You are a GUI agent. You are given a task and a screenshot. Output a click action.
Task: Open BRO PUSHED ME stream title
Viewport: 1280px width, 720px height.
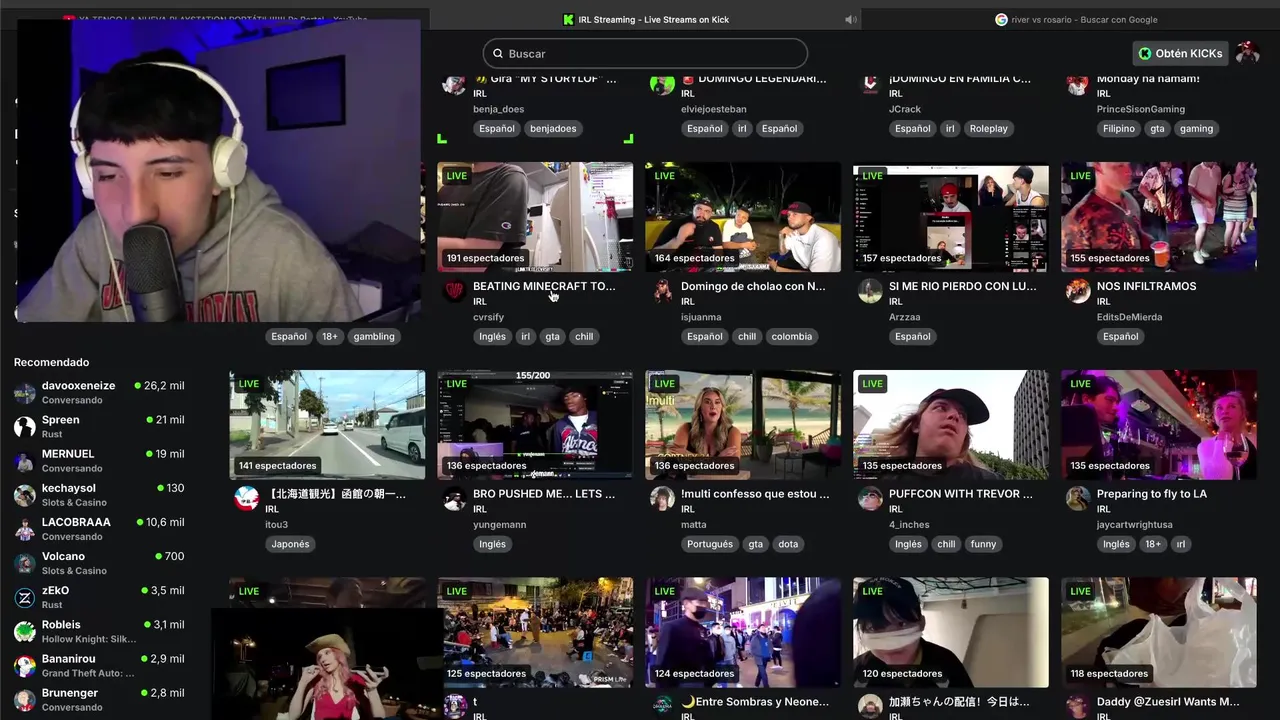click(544, 493)
